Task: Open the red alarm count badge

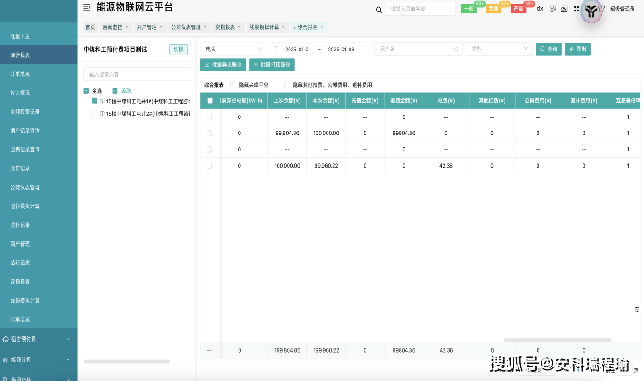Action: coord(518,9)
